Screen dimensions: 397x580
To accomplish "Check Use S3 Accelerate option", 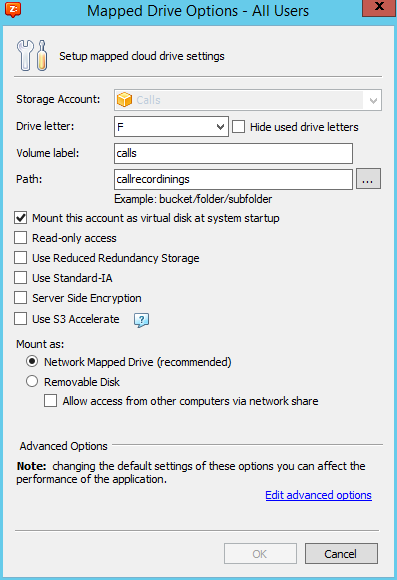I will click(x=21, y=318).
